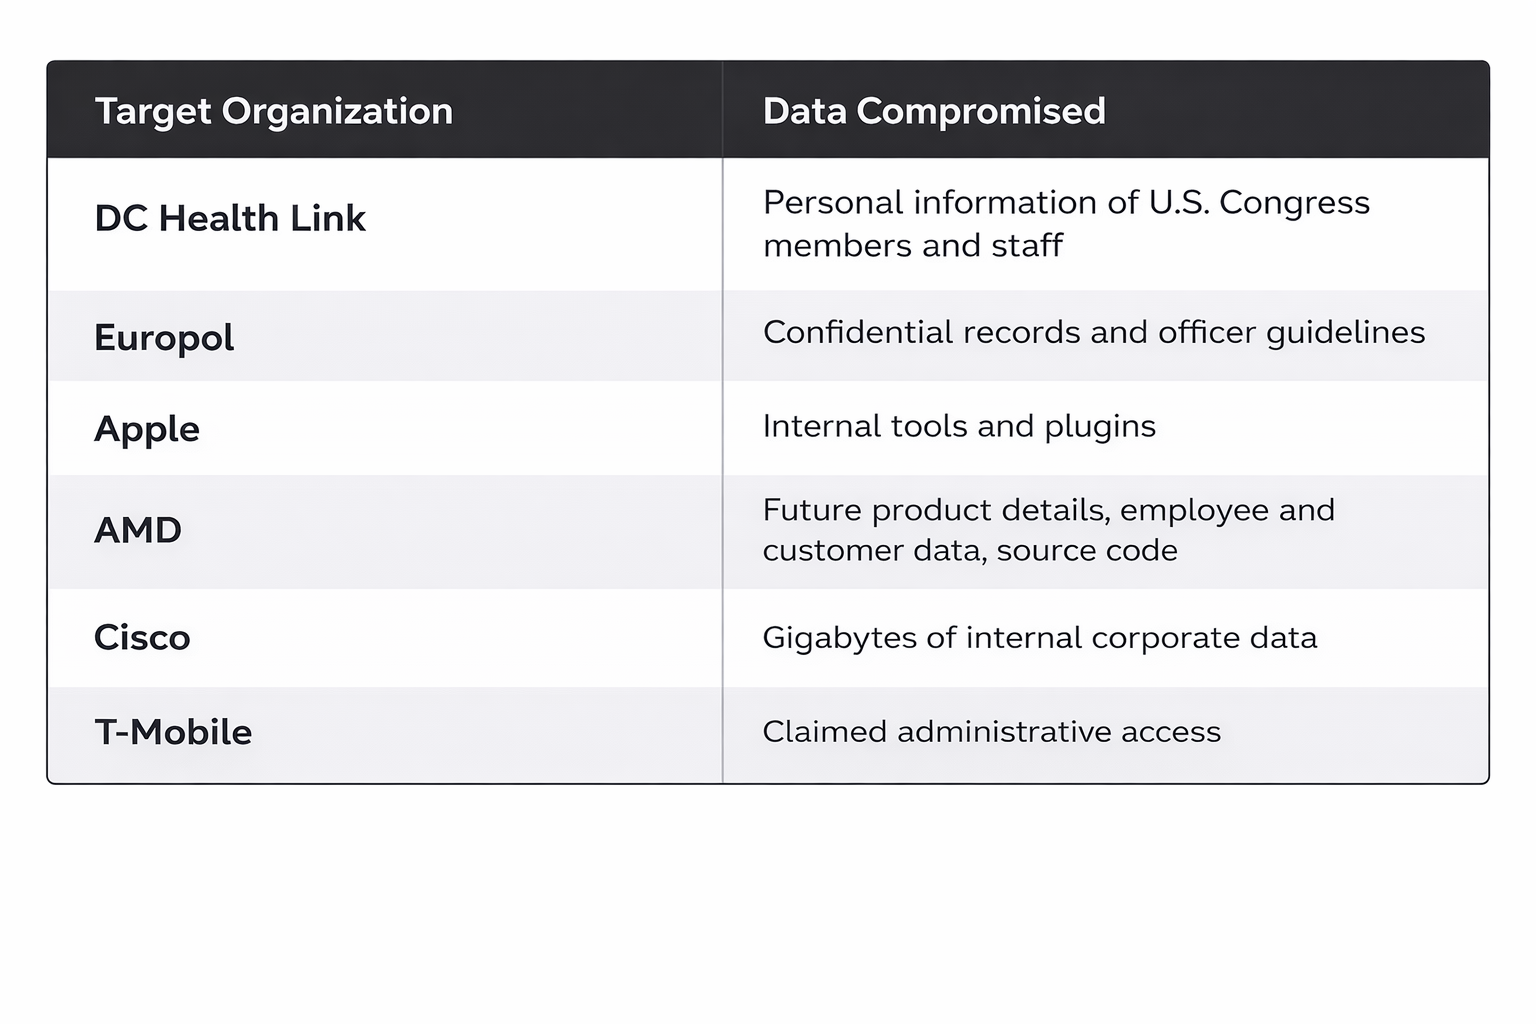The image size is (1536, 1024).
Task: Select the "Data Compromised" column header
Action: [933, 111]
